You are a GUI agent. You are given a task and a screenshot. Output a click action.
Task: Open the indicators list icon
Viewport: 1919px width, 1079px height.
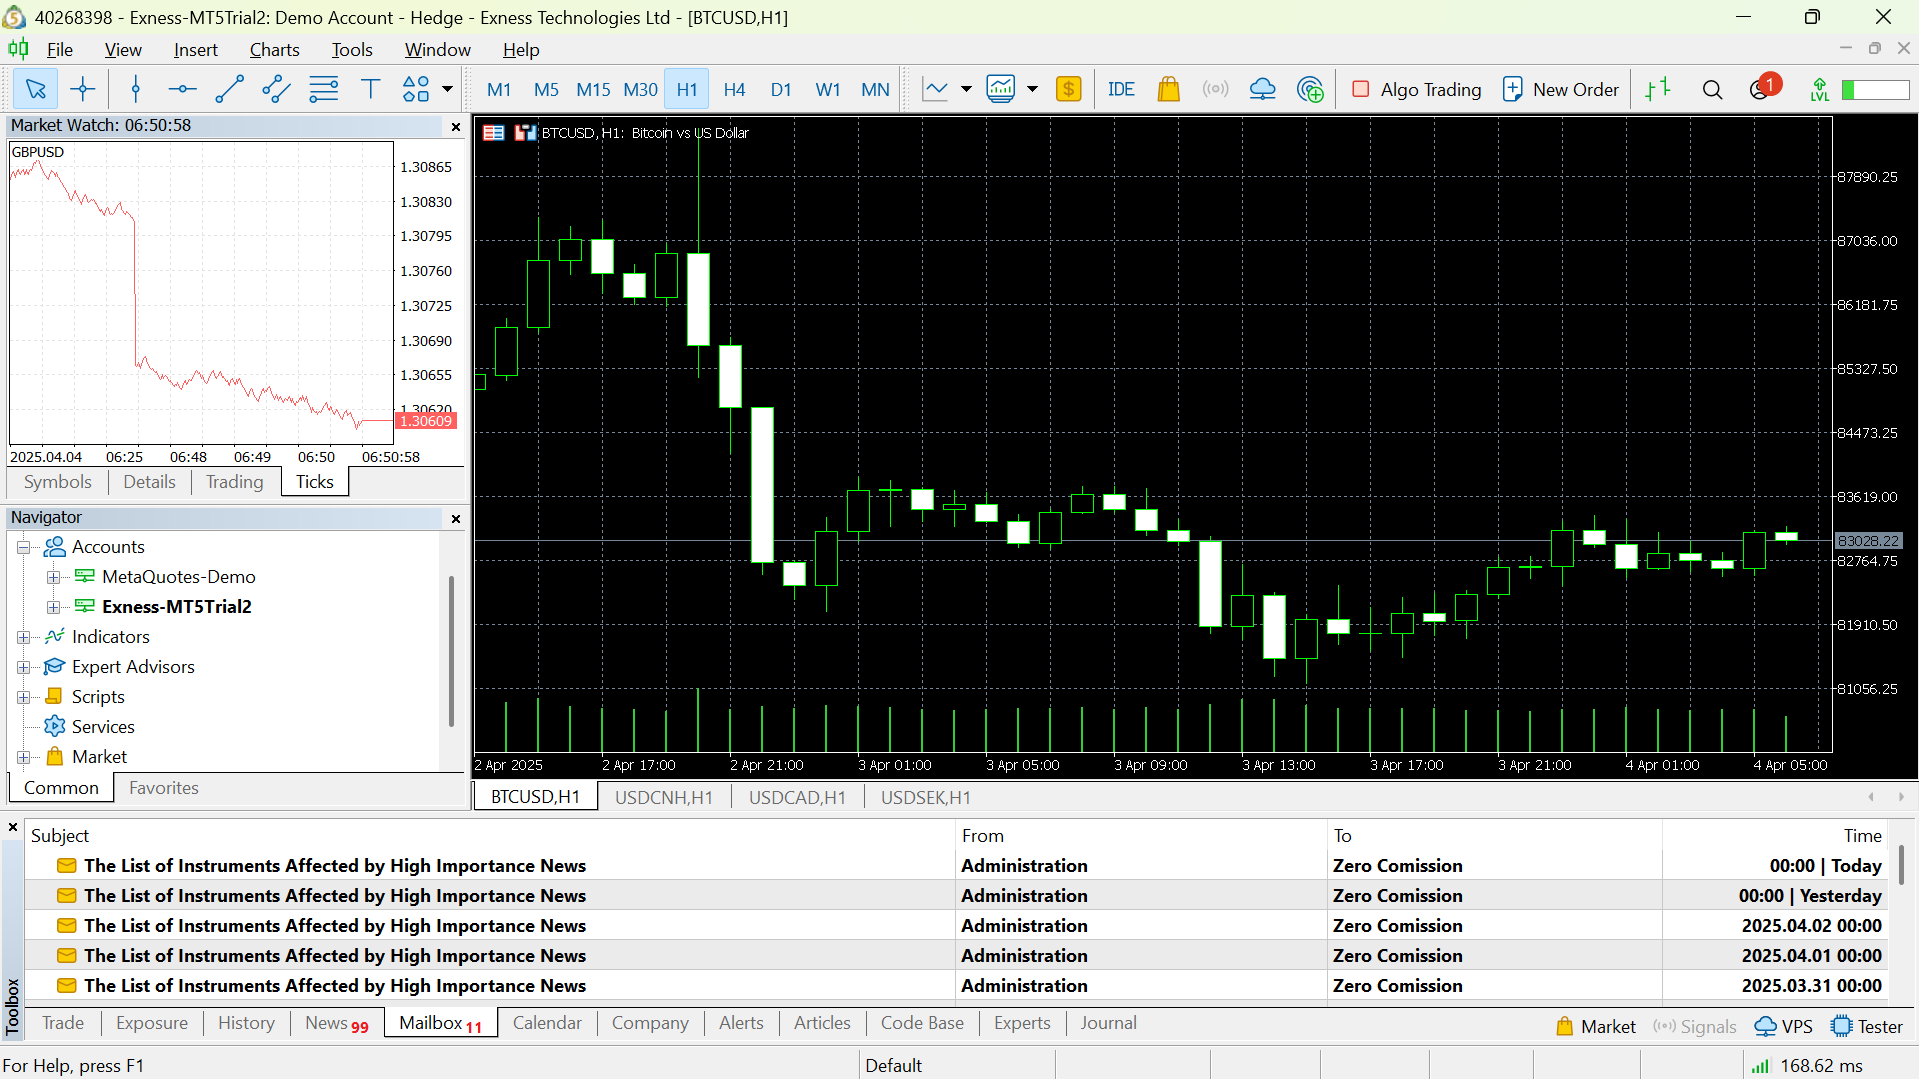[1001, 90]
